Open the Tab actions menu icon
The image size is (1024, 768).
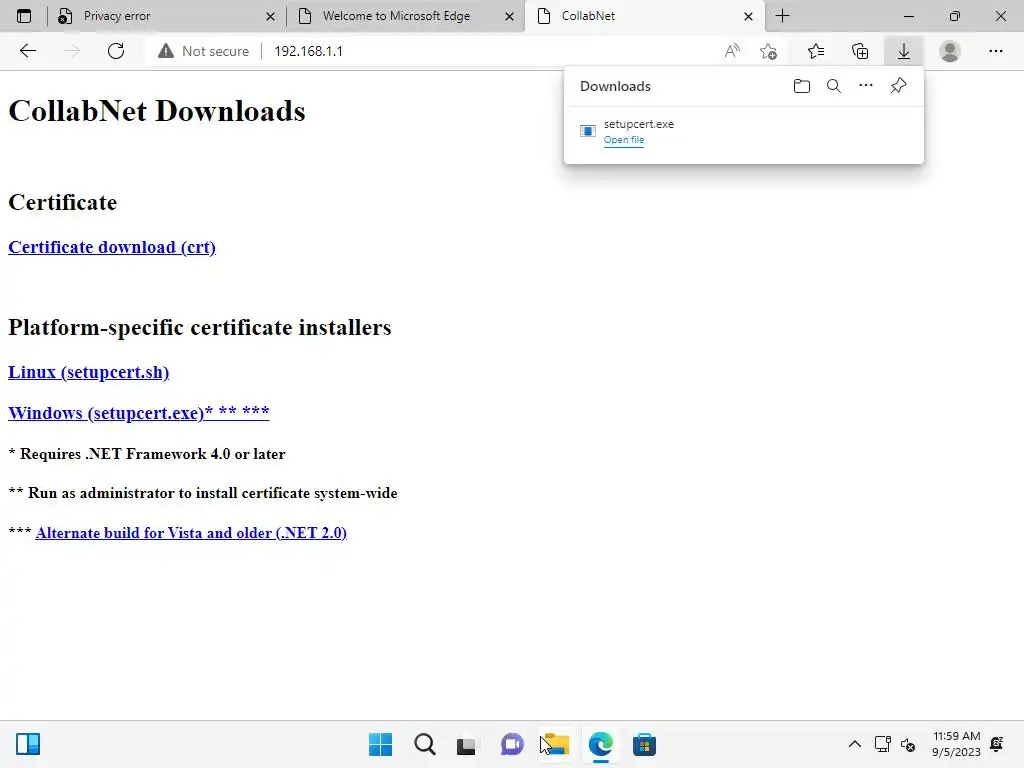click(x=24, y=16)
